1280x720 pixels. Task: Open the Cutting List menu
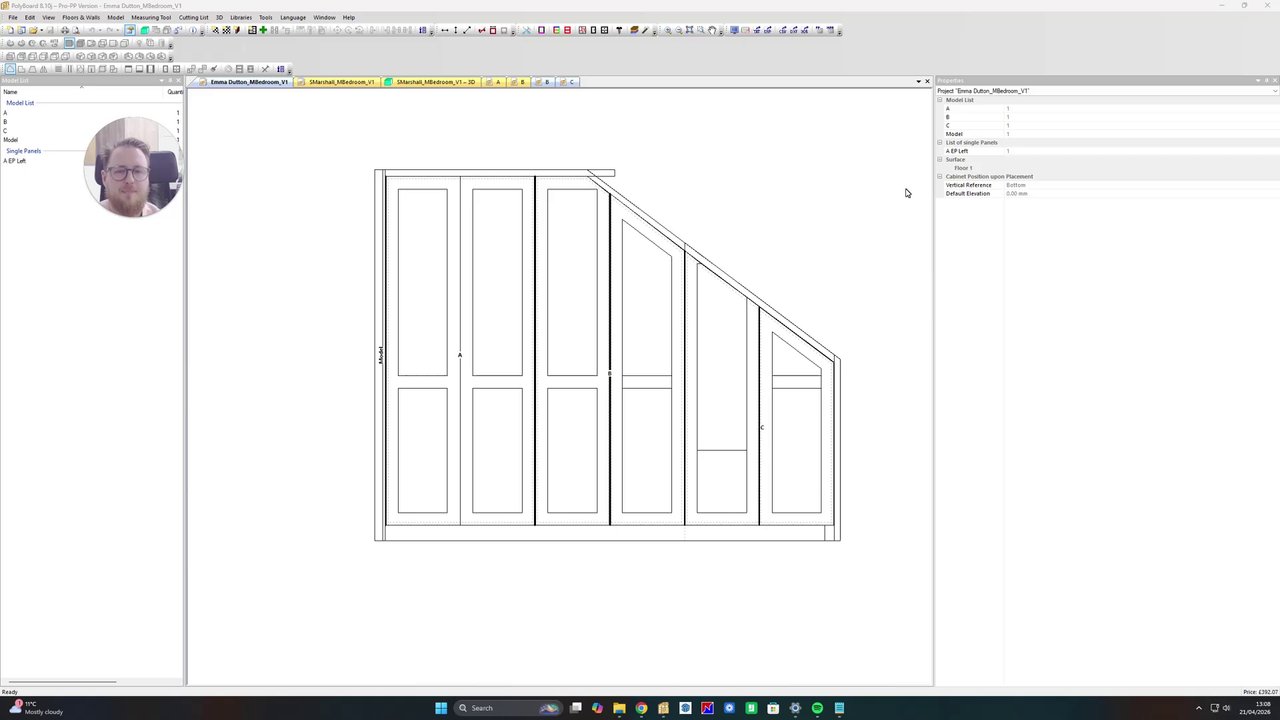(194, 17)
